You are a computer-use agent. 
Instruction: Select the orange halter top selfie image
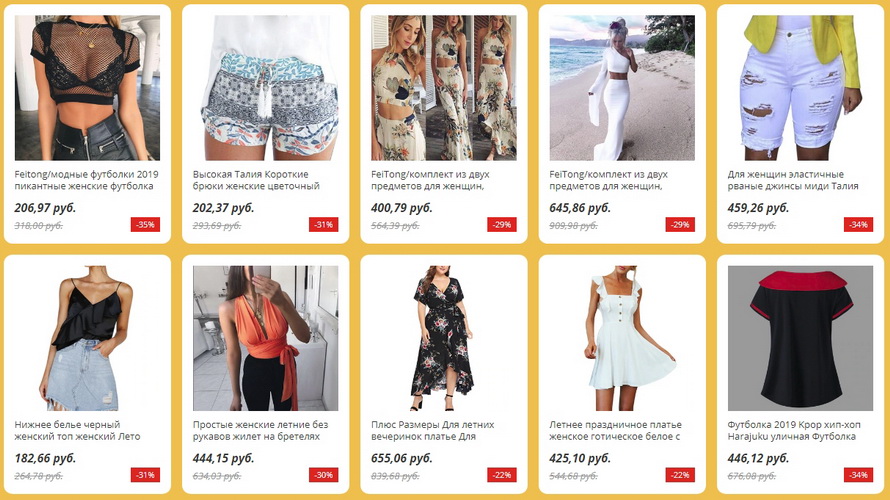(266, 338)
